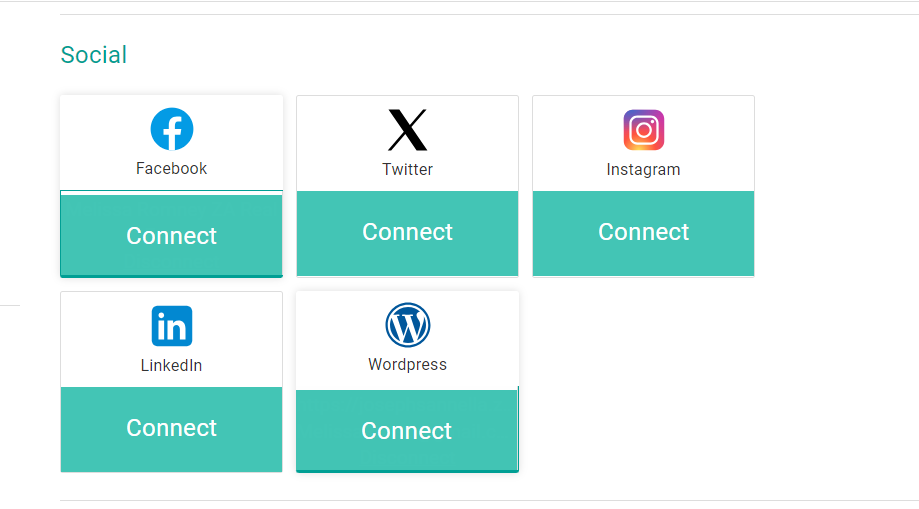Connect your Facebook account

(172, 236)
